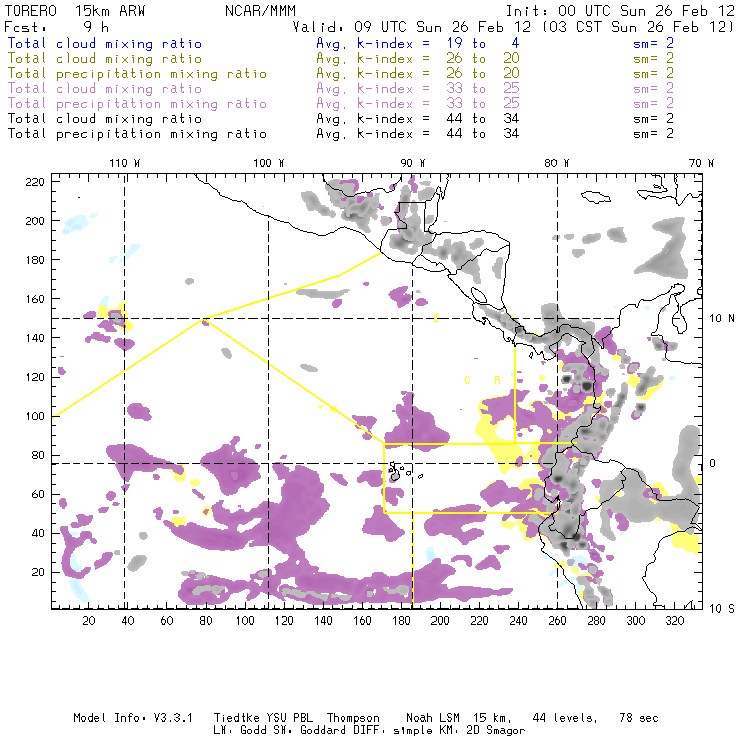The height and width of the screenshot is (740, 740).
Task: Click the '70 W' longitude label
Action: click(x=701, y=163)
